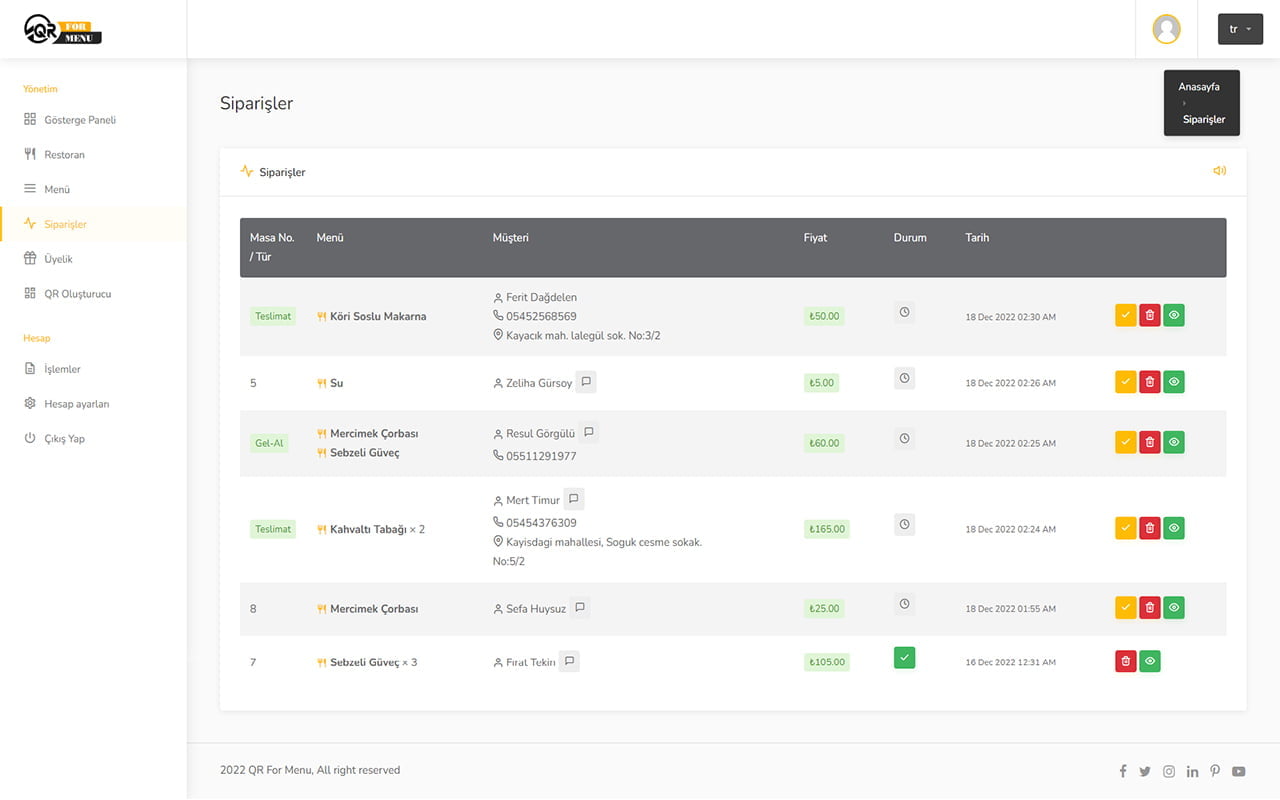The width and height of the screenshot is (1280, 800).
Task: View Resul Görgülü's order details
Action: pyautogui.click(x=1174, y=442)
